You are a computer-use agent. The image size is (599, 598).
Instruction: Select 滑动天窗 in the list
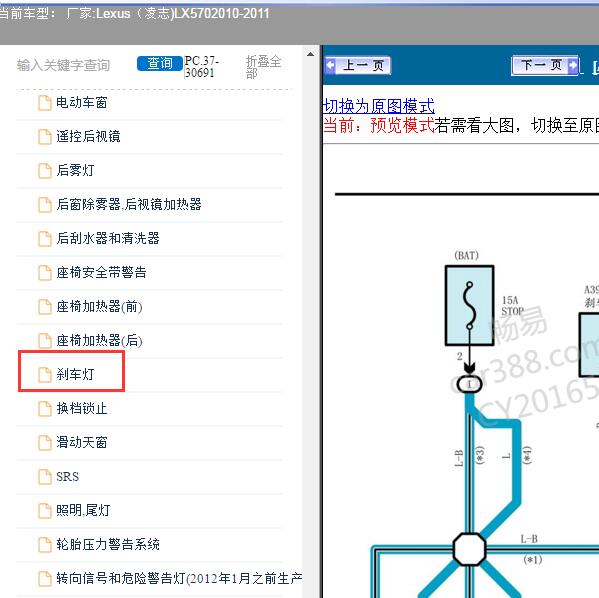click(x=82, y=442)
